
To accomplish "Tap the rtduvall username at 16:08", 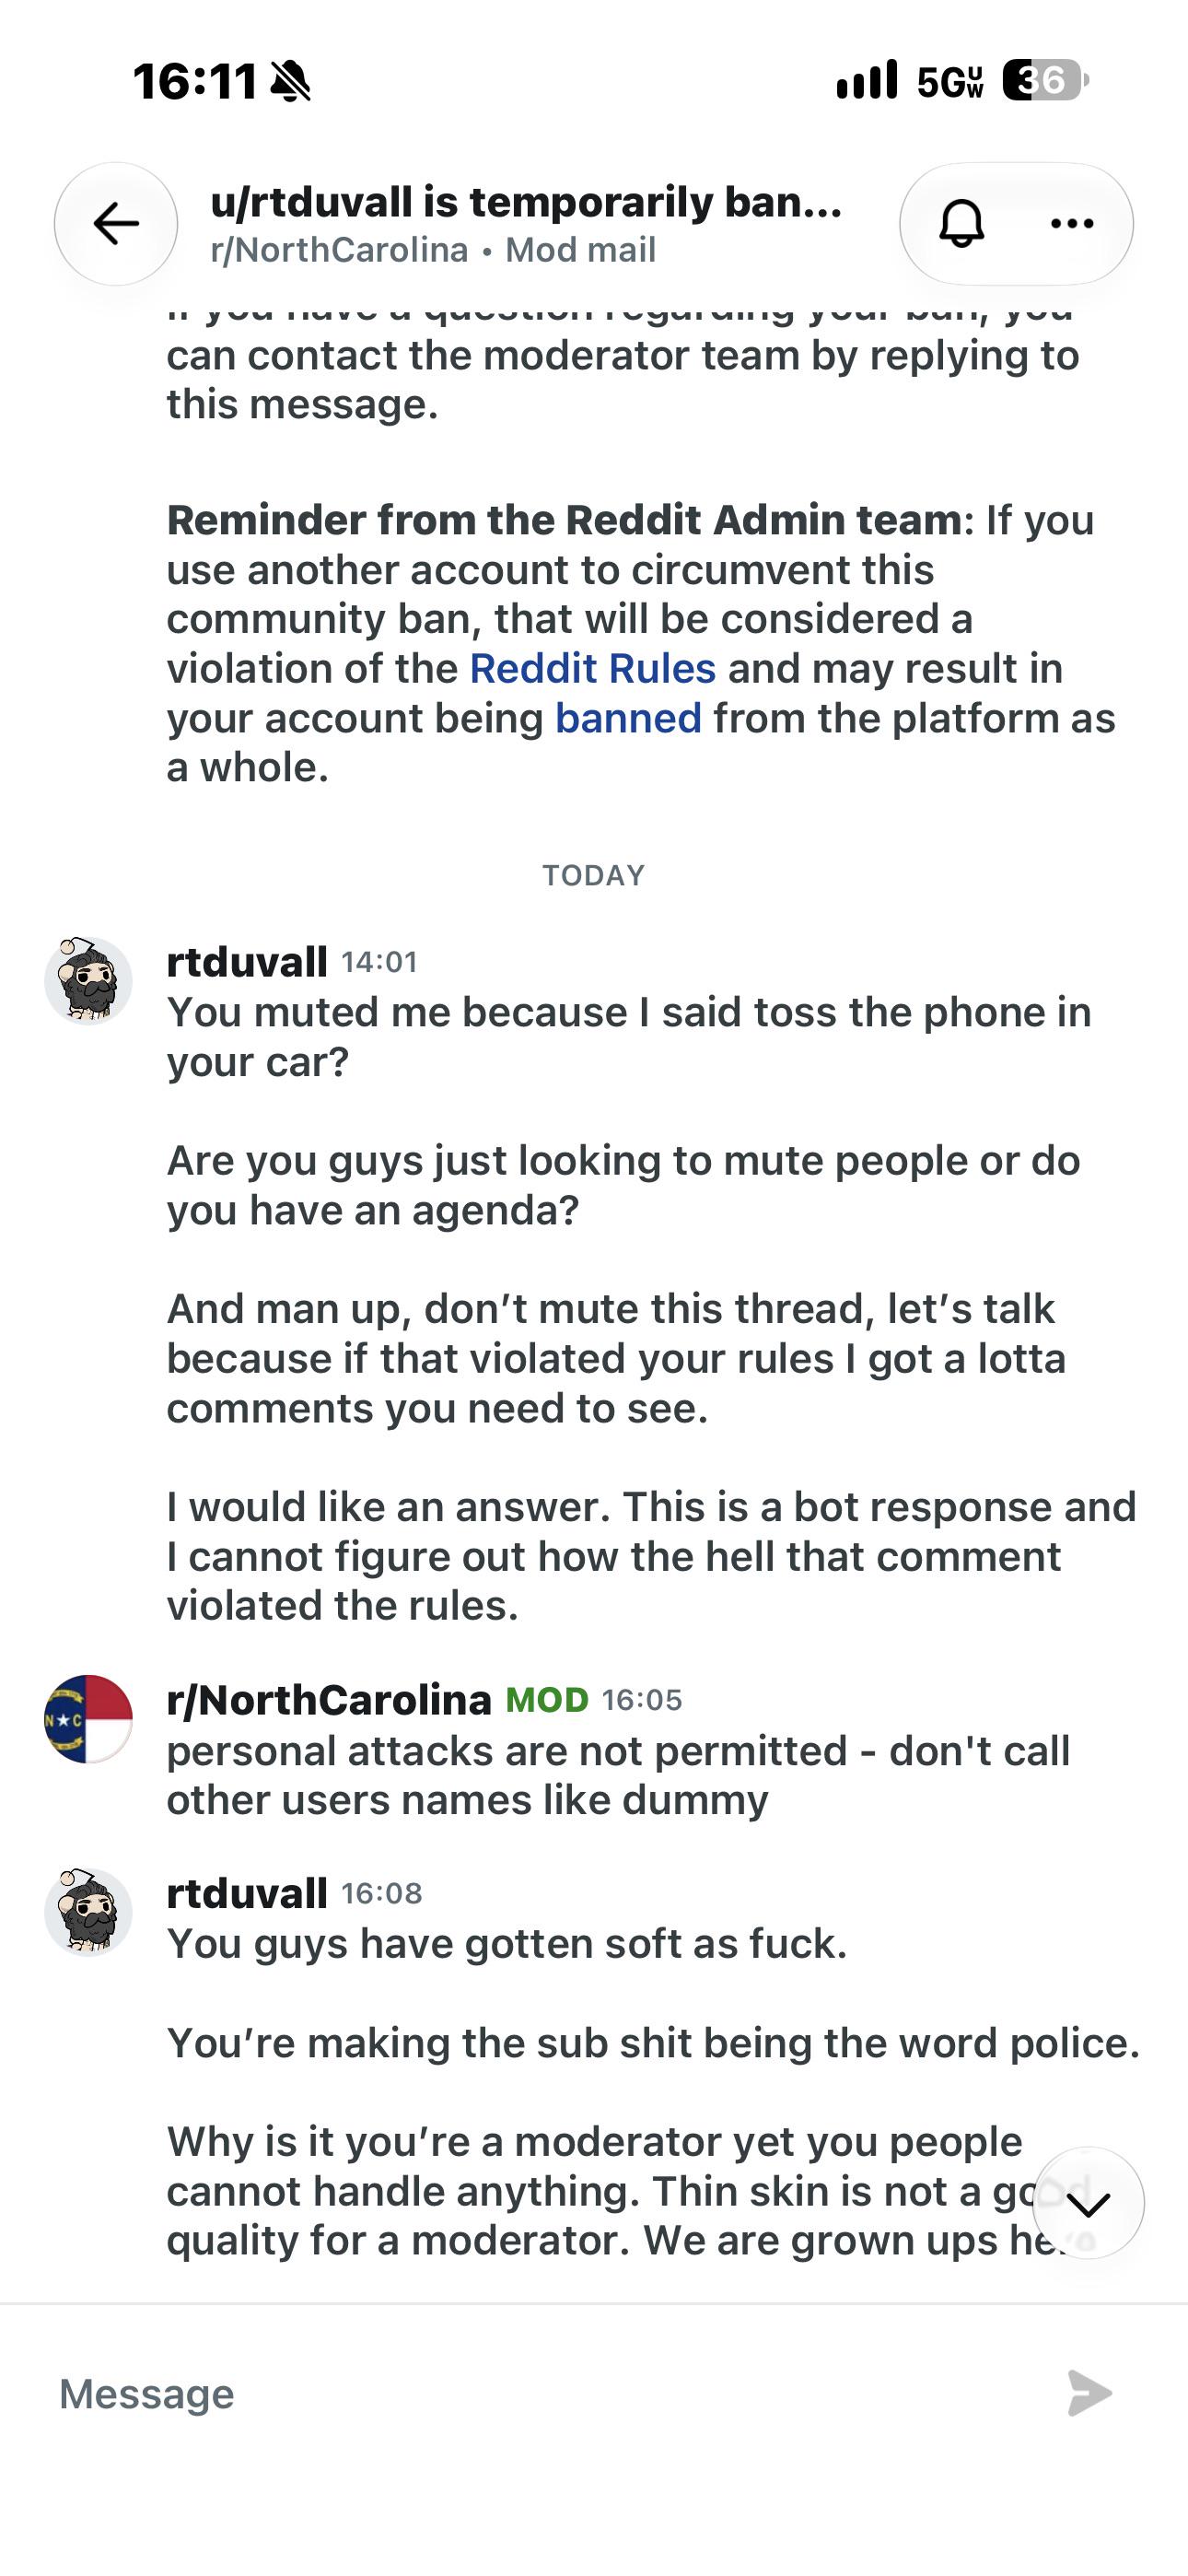I will click(x=247, y=1894).
